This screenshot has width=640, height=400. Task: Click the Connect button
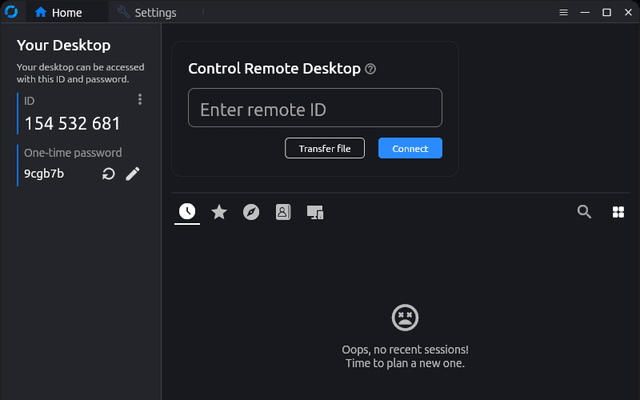click(x=410, y=148)
